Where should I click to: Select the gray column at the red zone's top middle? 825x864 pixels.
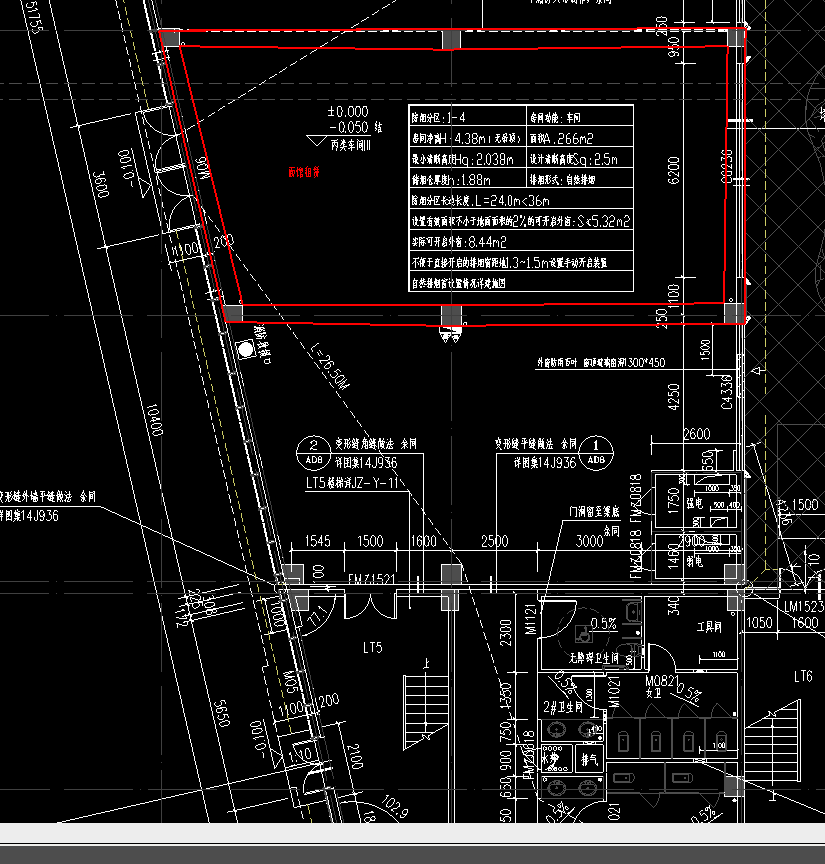pos(451,38)
